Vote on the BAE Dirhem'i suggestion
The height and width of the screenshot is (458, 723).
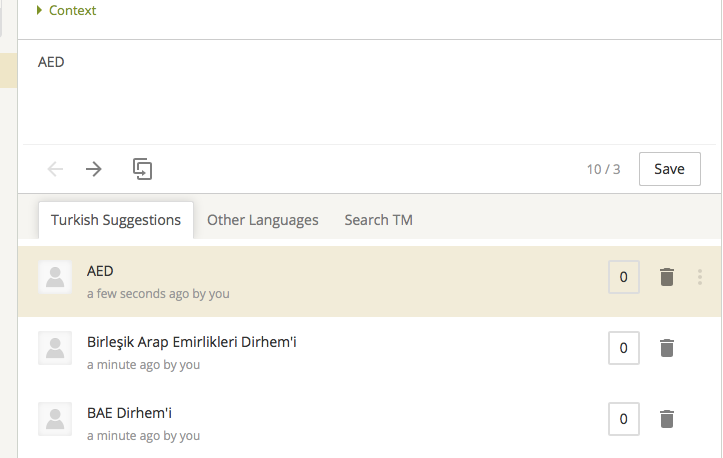pyautogui.click(x=623, y=419)
